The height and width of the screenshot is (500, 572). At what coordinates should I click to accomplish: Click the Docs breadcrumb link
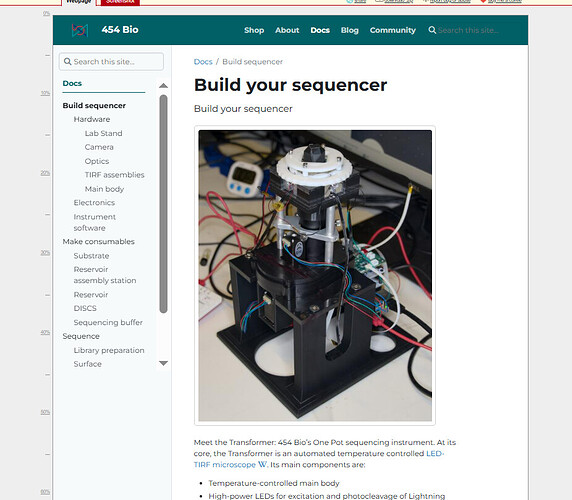(203, 62)
